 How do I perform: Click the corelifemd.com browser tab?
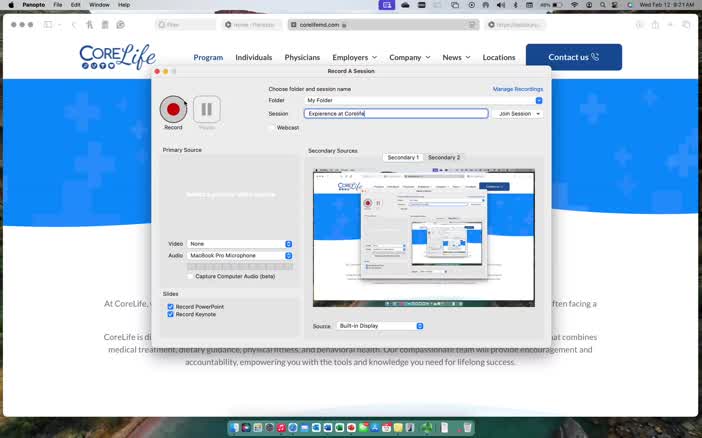[x=384, y=25]
